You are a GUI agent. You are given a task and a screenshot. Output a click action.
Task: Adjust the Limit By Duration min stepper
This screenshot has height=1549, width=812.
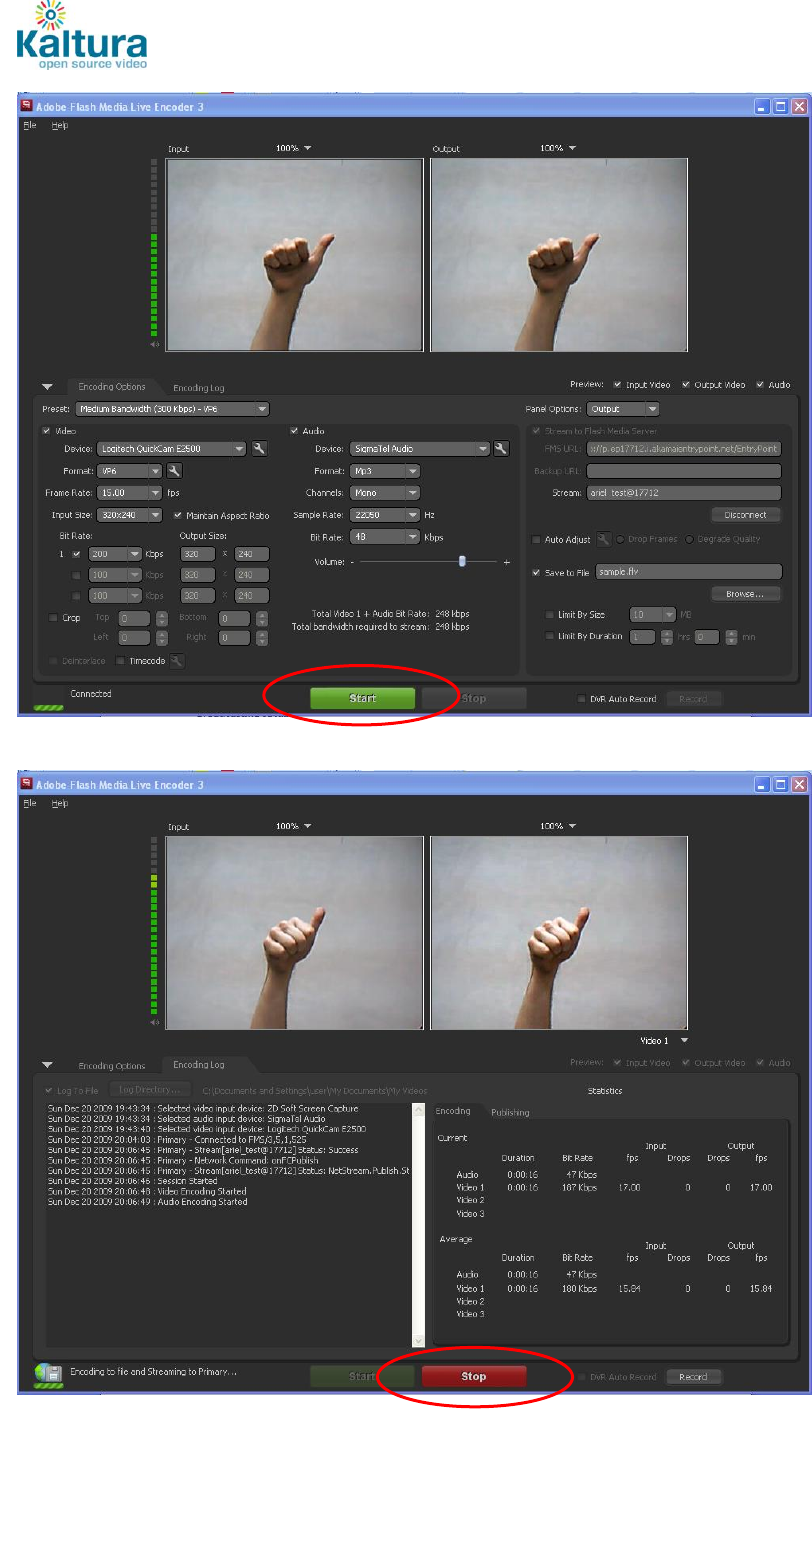point(731,636)
